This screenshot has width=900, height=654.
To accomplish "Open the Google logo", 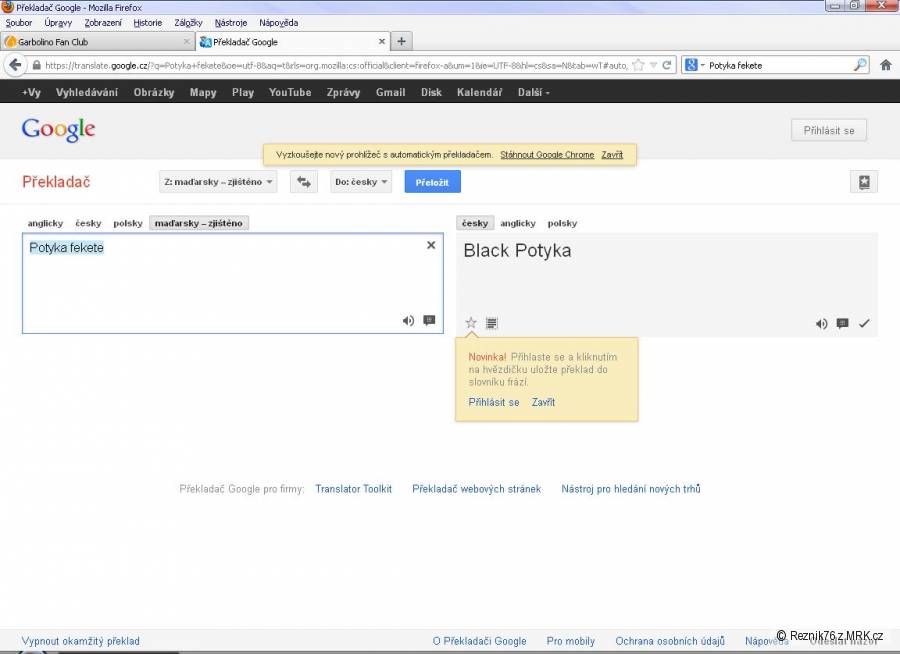I will click(x=58, y=130).
